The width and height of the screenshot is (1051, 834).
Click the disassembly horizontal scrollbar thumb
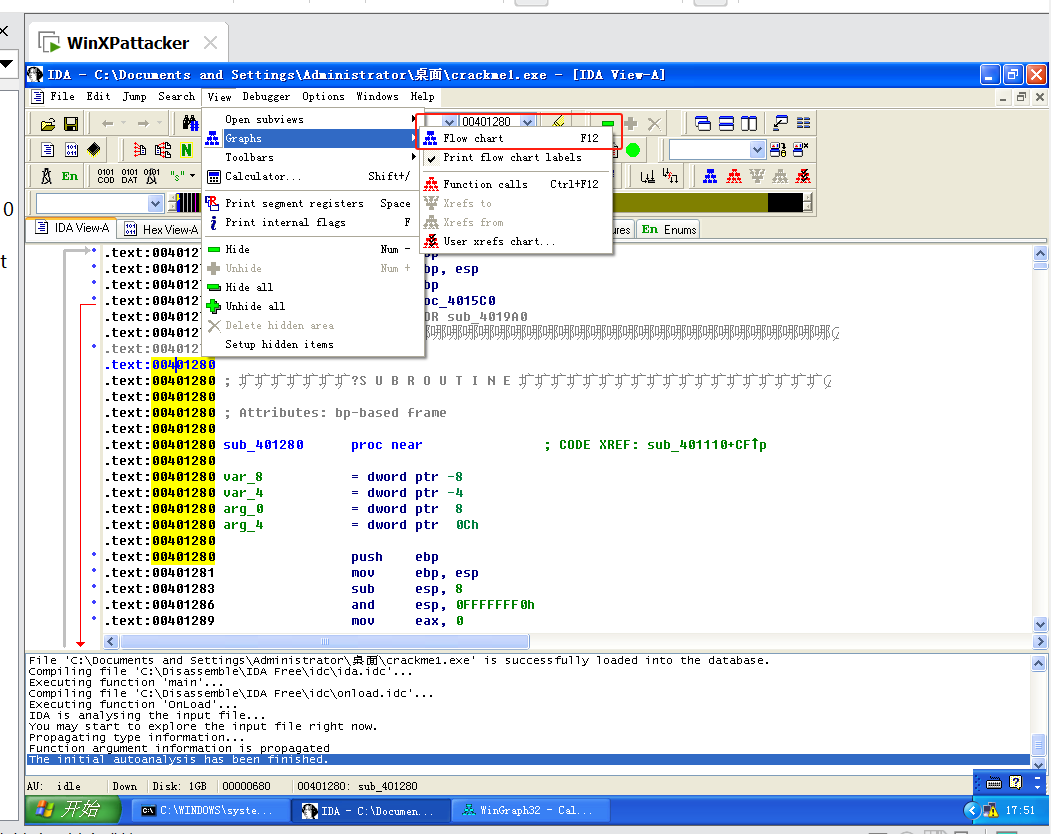(324, 642)
